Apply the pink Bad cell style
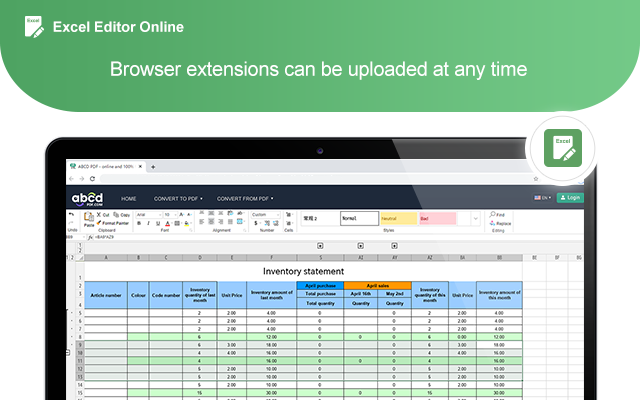 [x=438, y=218]
